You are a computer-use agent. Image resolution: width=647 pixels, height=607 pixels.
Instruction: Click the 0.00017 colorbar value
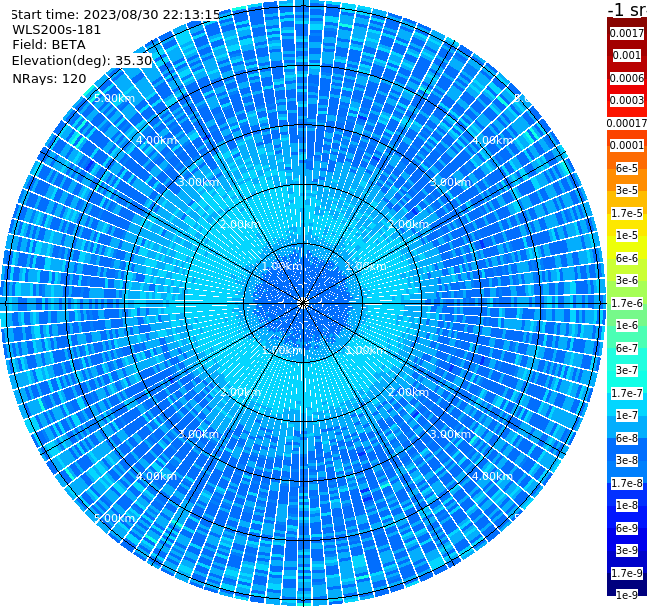[627, 123]
